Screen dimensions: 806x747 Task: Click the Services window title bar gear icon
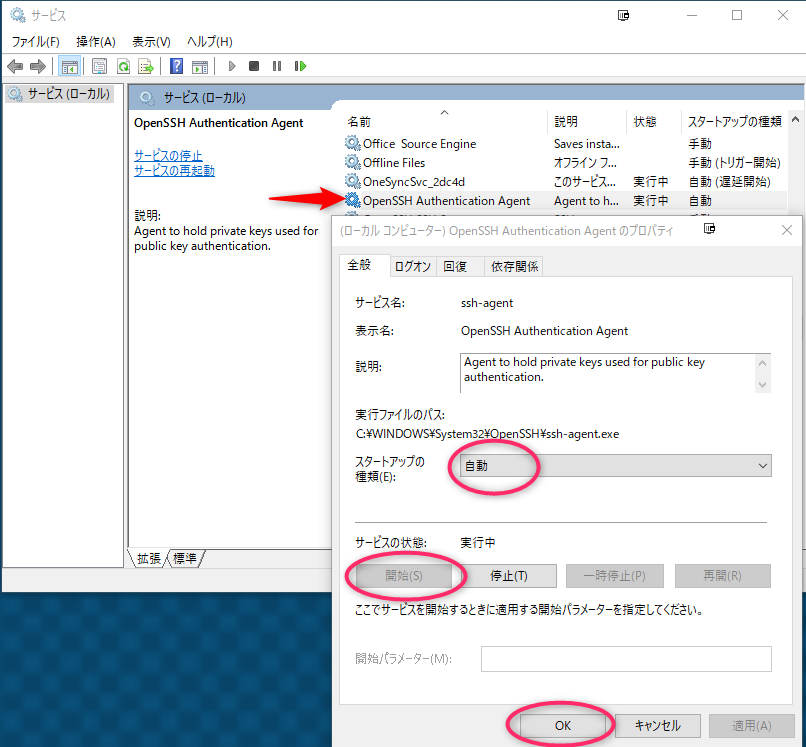tap(18, 15)
